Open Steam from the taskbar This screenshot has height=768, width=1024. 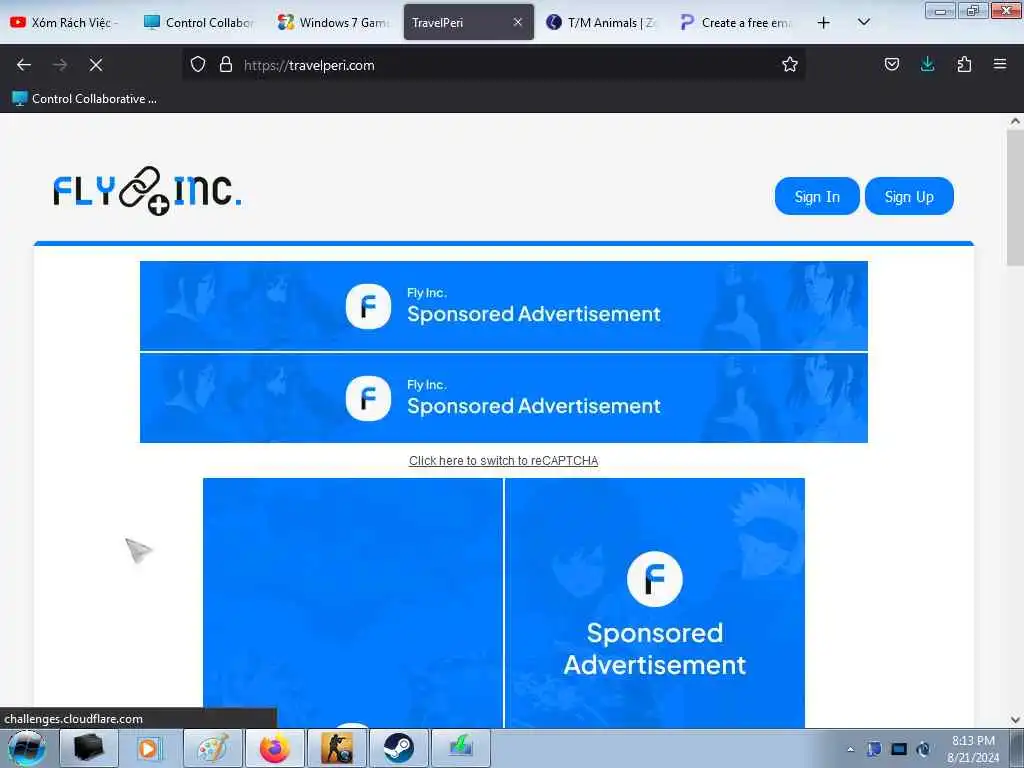(398, 748)
